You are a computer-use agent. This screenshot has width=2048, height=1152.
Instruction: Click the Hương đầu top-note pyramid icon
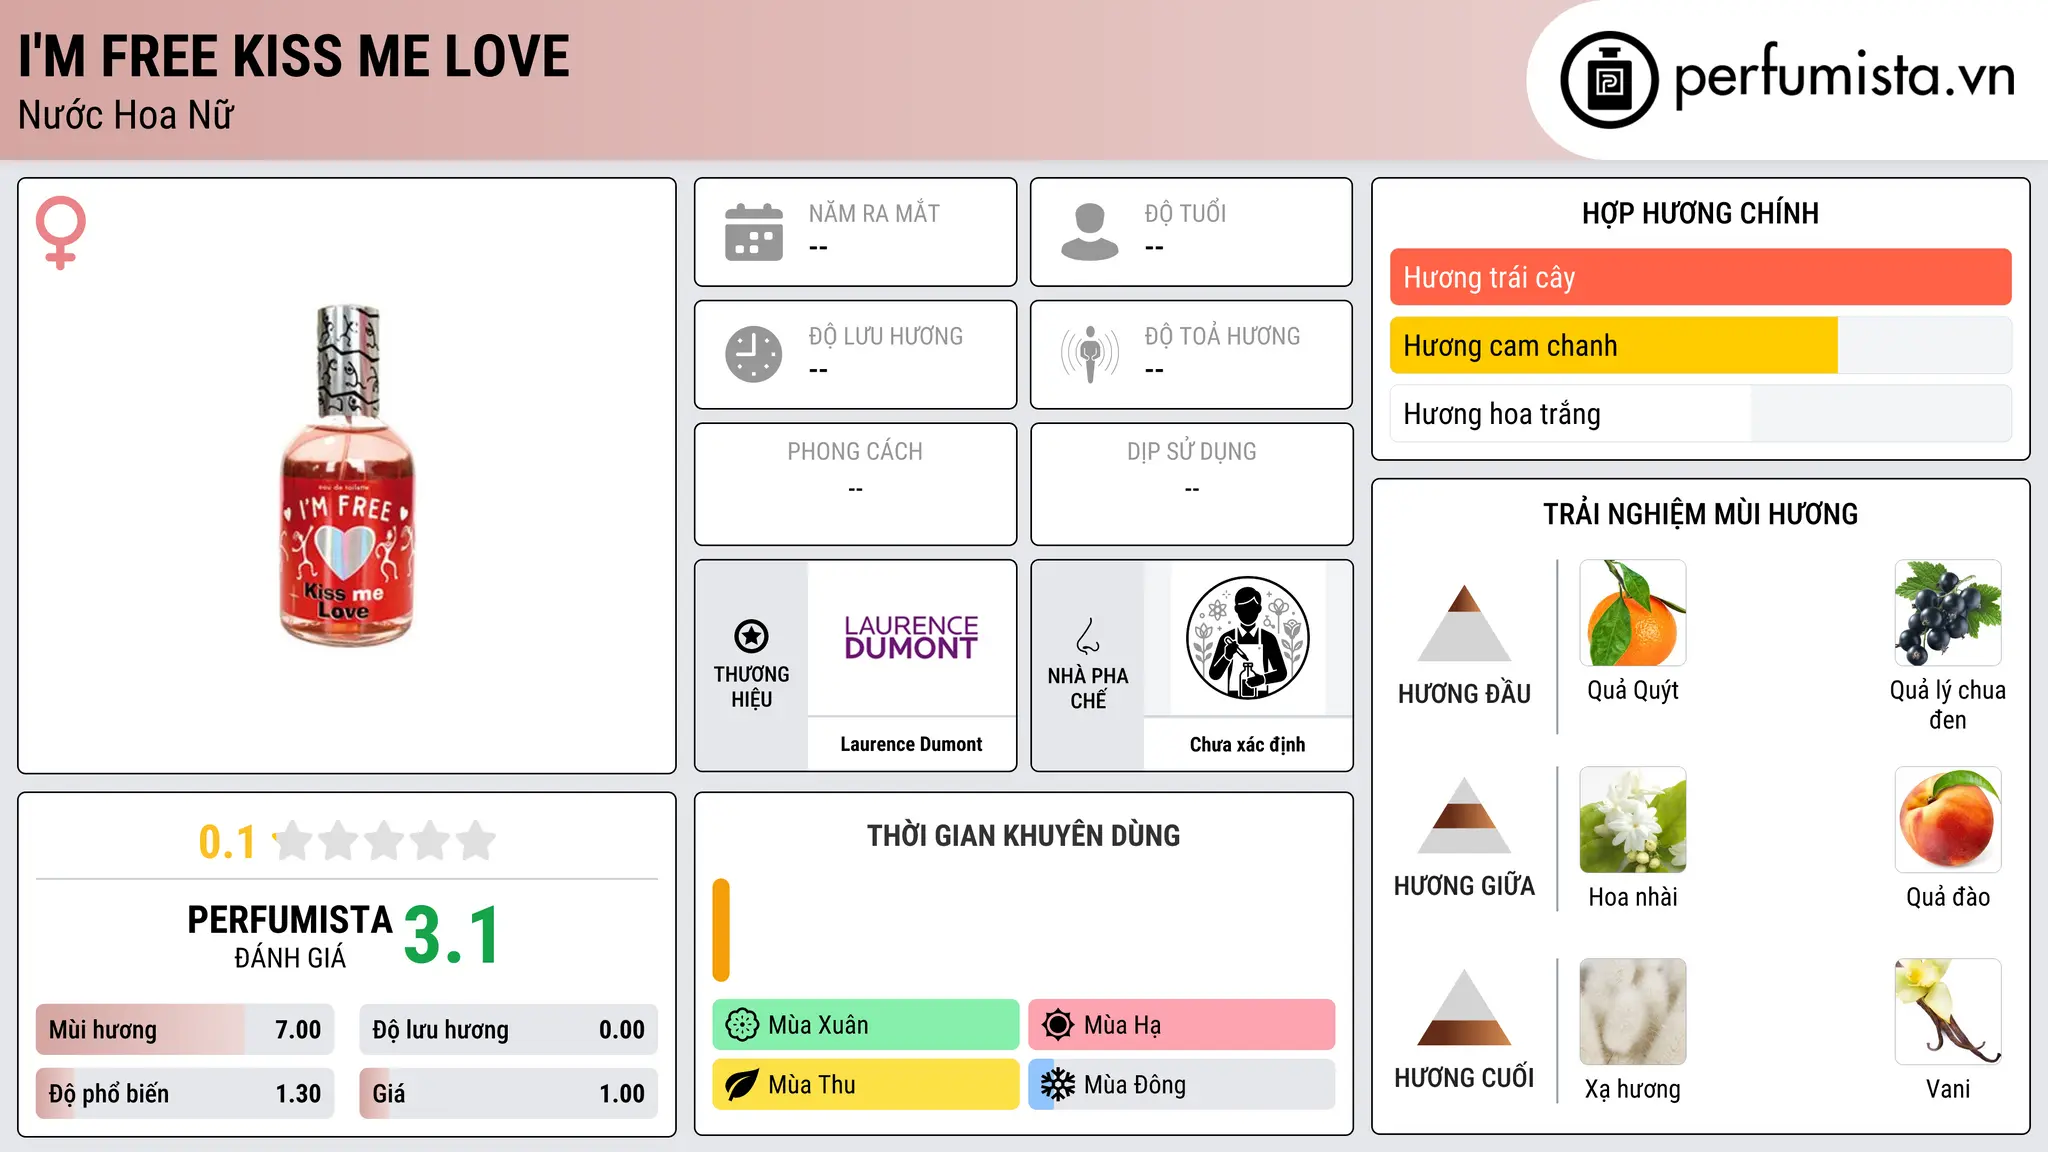[x=1464, y=623]
